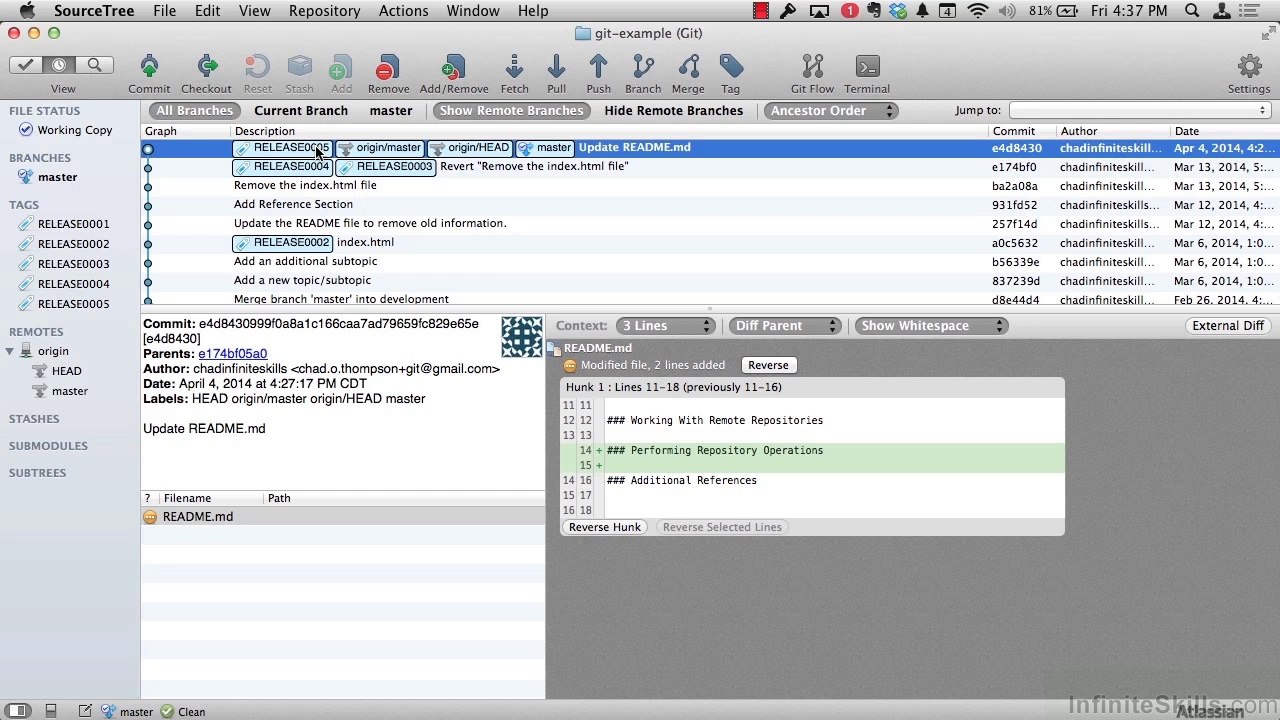Show All Branches in the log
This screenshot has width=1280, height=720.
tap(194, 111)
